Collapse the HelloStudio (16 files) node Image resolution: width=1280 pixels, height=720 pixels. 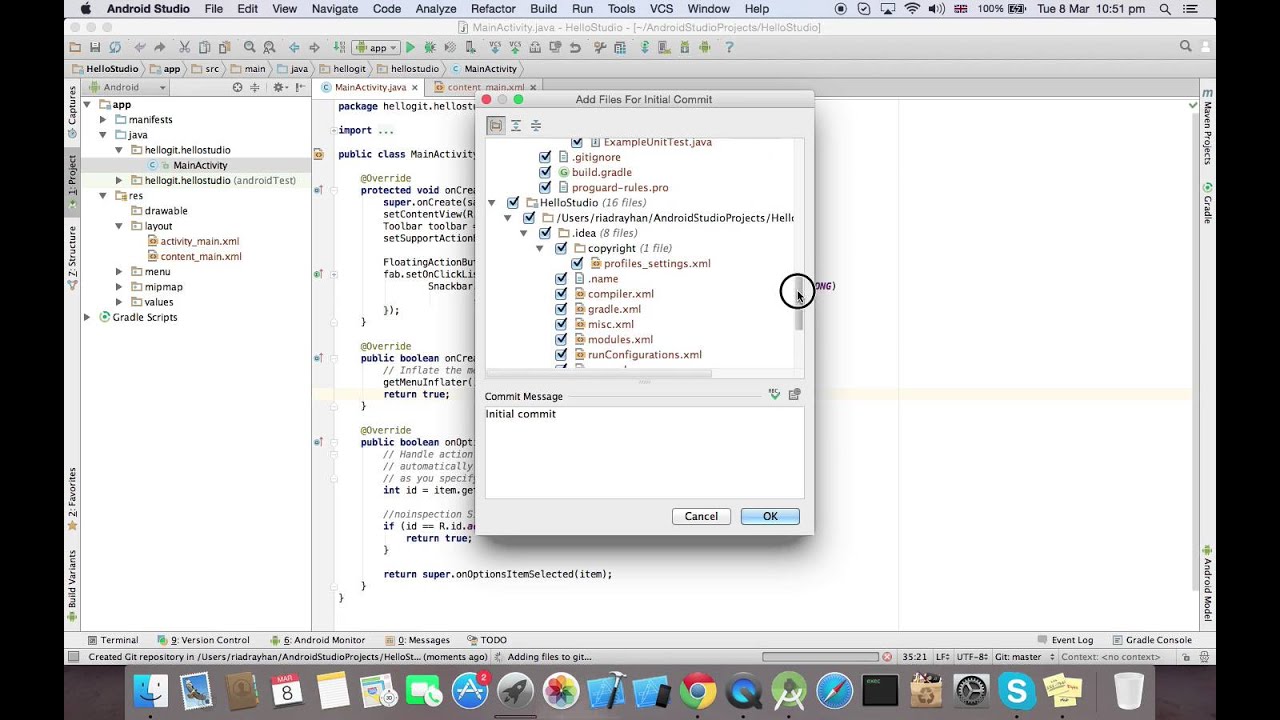(x=492, y=203)
